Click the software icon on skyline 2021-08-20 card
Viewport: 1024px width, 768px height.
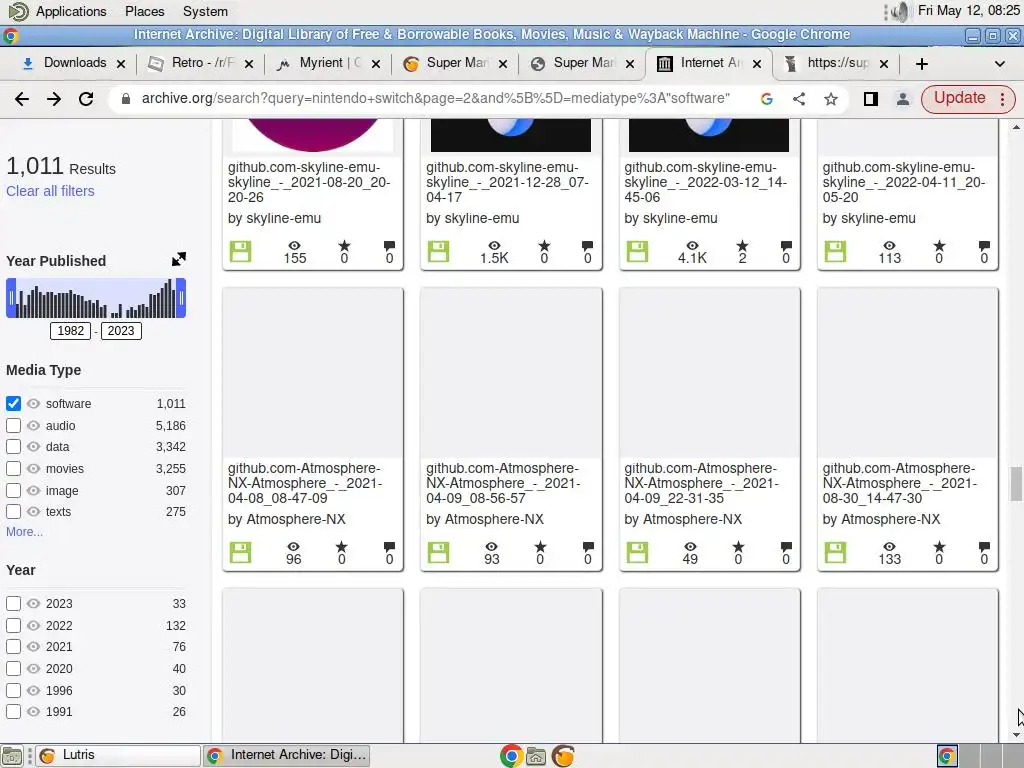(x=240, y=251)
